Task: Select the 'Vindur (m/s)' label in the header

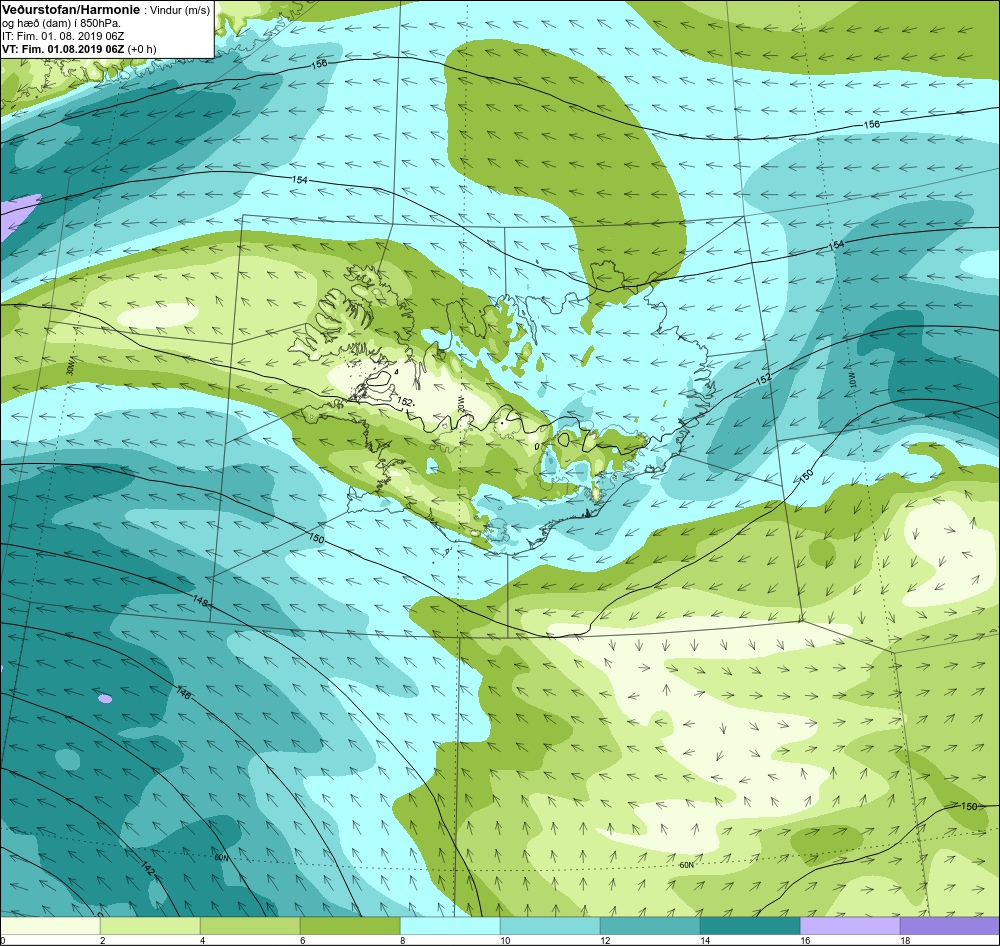Action: pos(180,11)
